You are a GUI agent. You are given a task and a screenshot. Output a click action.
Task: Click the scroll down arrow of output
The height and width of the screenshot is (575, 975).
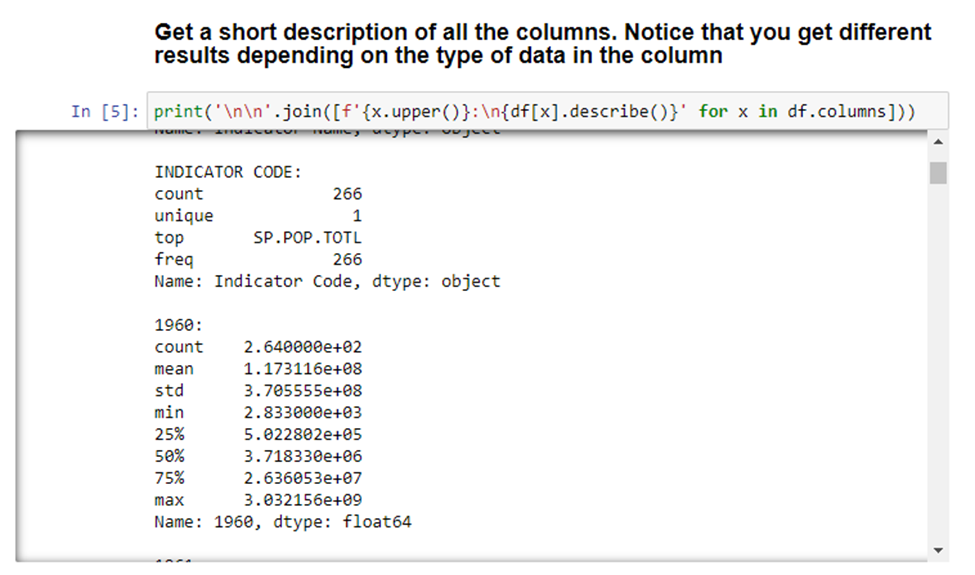tap(938, 550)
